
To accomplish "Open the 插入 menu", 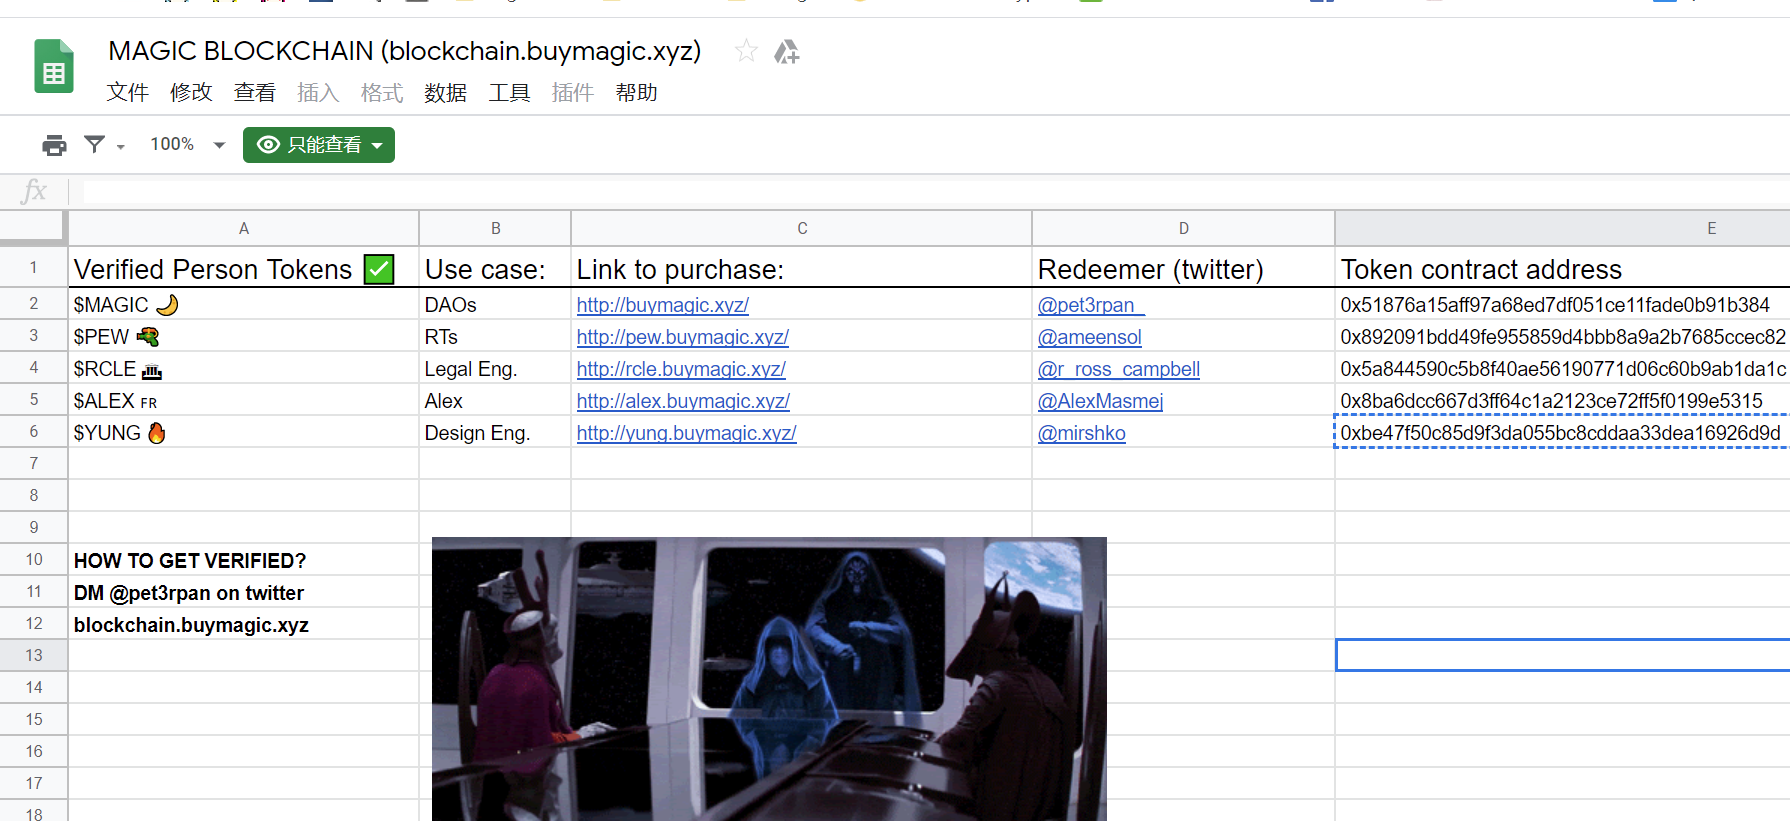I will click(x=318, y=93).
